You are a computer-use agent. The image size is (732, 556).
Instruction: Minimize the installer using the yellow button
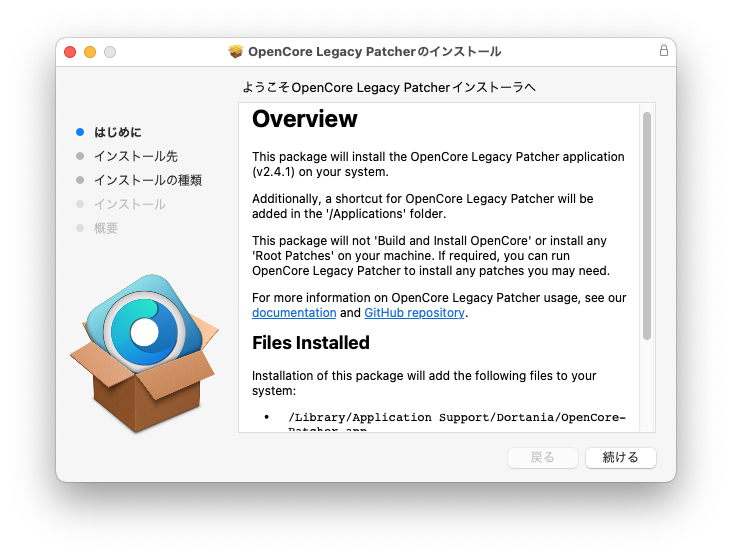[x=90, y=52]
